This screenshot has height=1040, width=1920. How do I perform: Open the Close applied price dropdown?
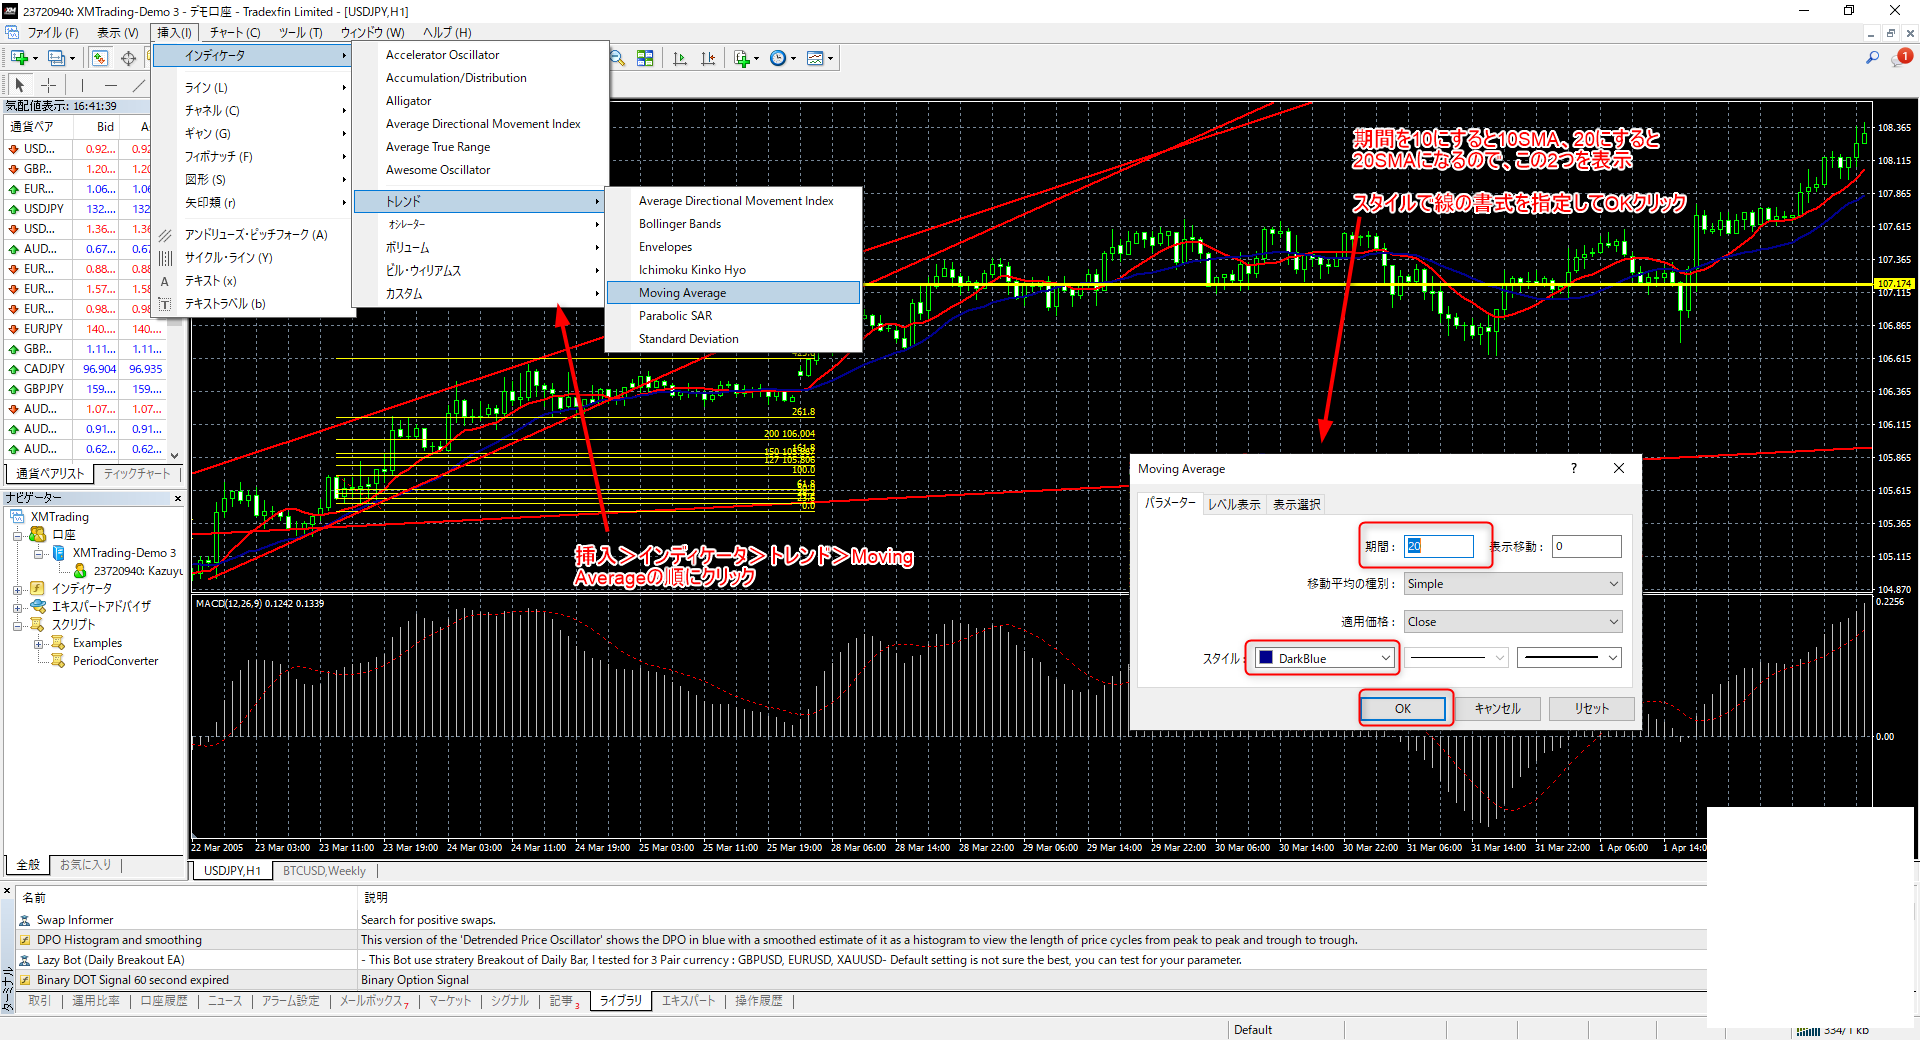pos(1512,622)
